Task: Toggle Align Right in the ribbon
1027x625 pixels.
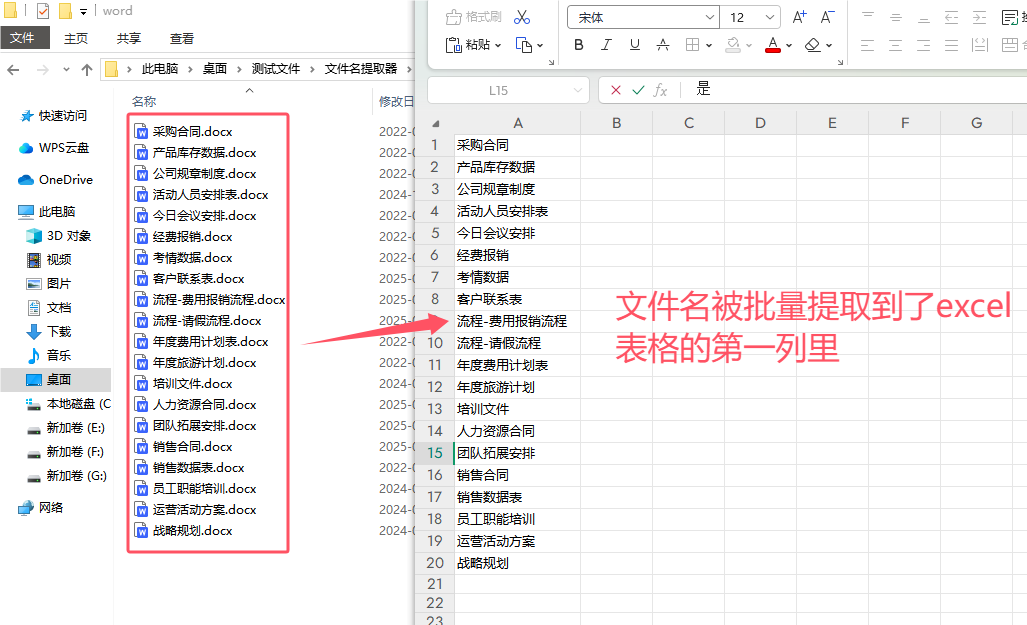Action: pyautogui.click(x=924, y=45)
